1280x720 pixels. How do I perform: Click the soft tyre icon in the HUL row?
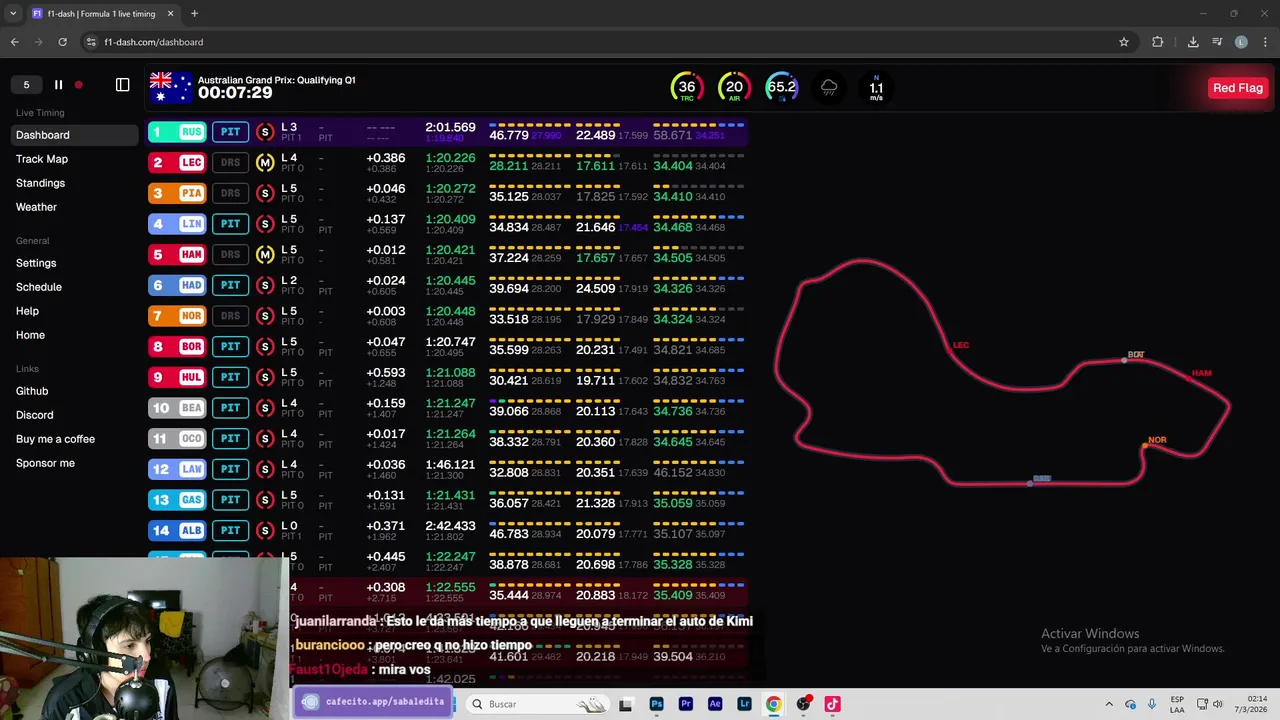tap(265, 377)
